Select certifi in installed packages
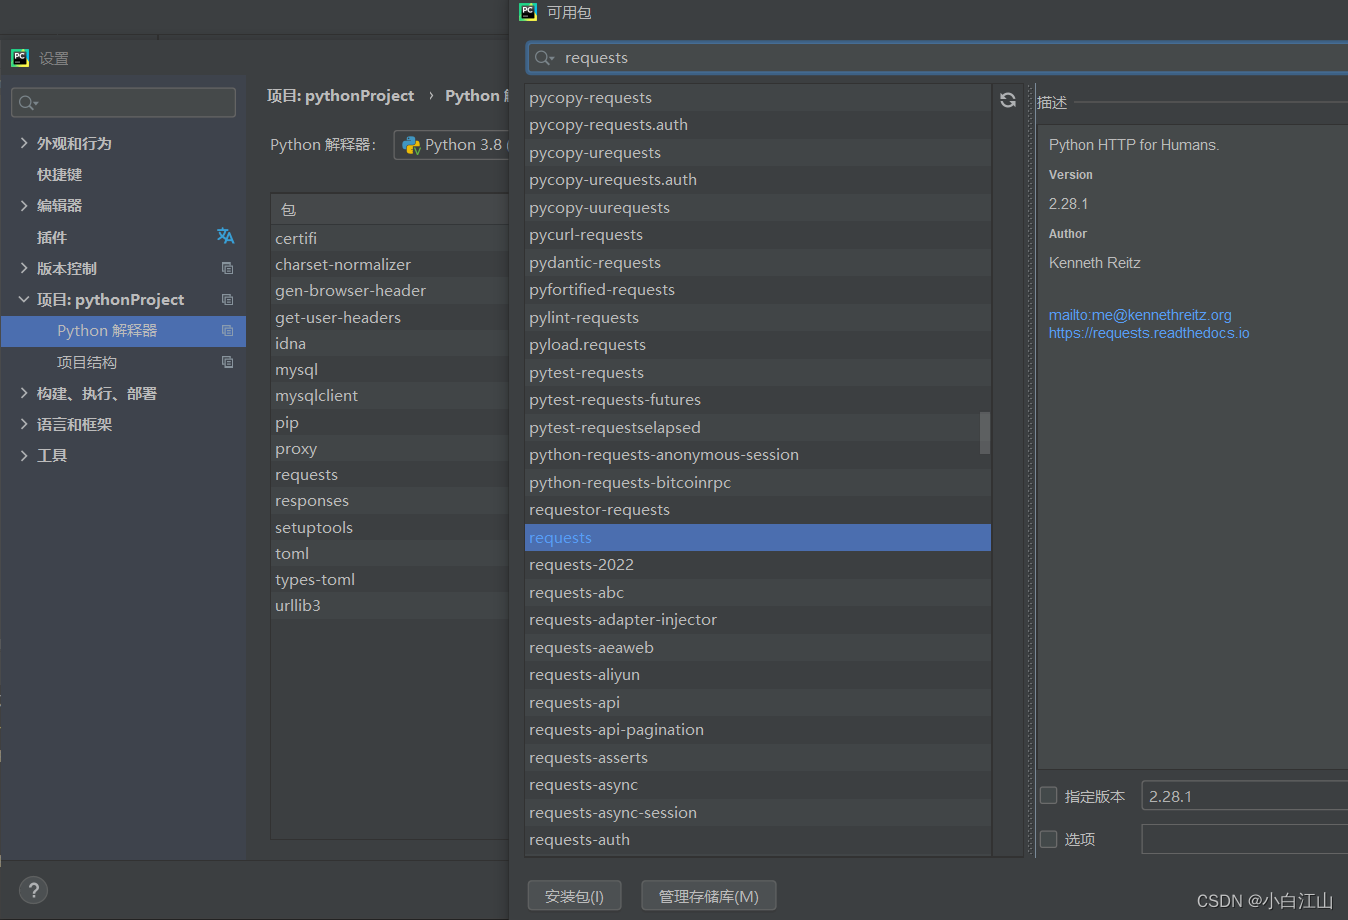 coord(390,238)
